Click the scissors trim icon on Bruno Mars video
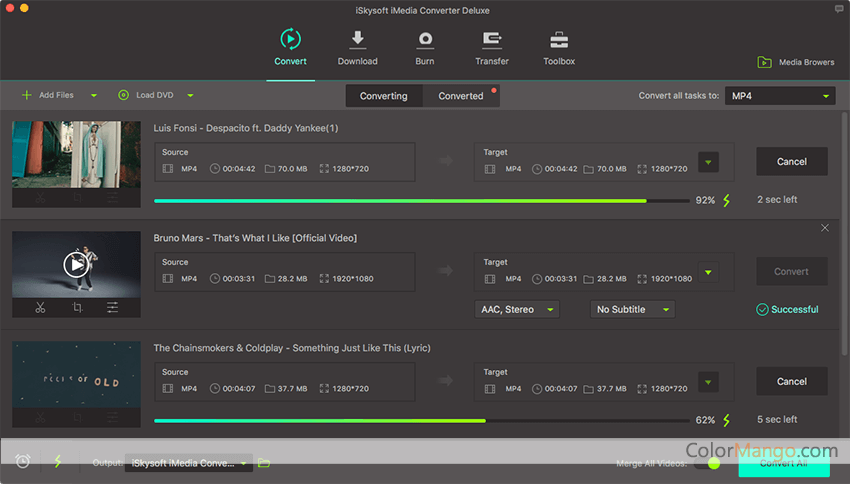The height and width of the screenshot is (484, 850). point(41,308)
